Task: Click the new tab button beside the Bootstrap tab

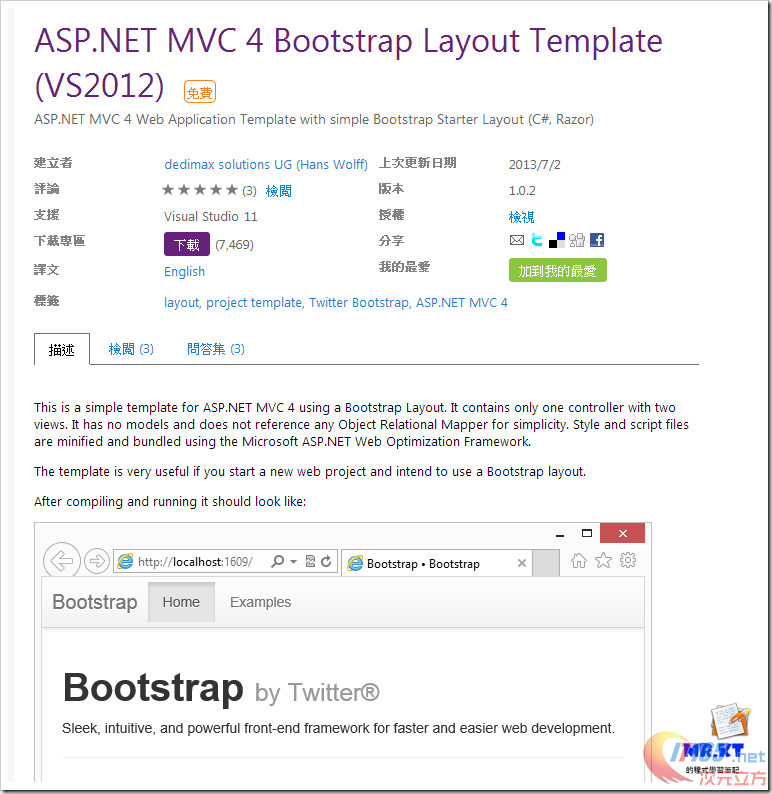Action: (546, 563)
